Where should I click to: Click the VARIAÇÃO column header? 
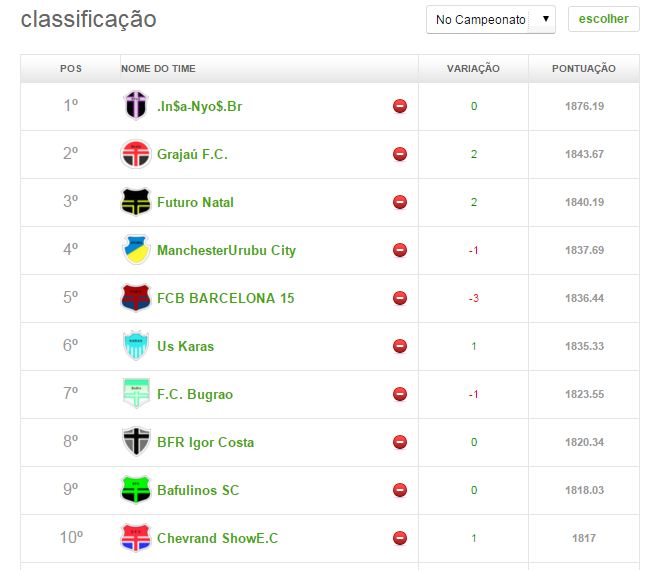[x=473, y=69]
